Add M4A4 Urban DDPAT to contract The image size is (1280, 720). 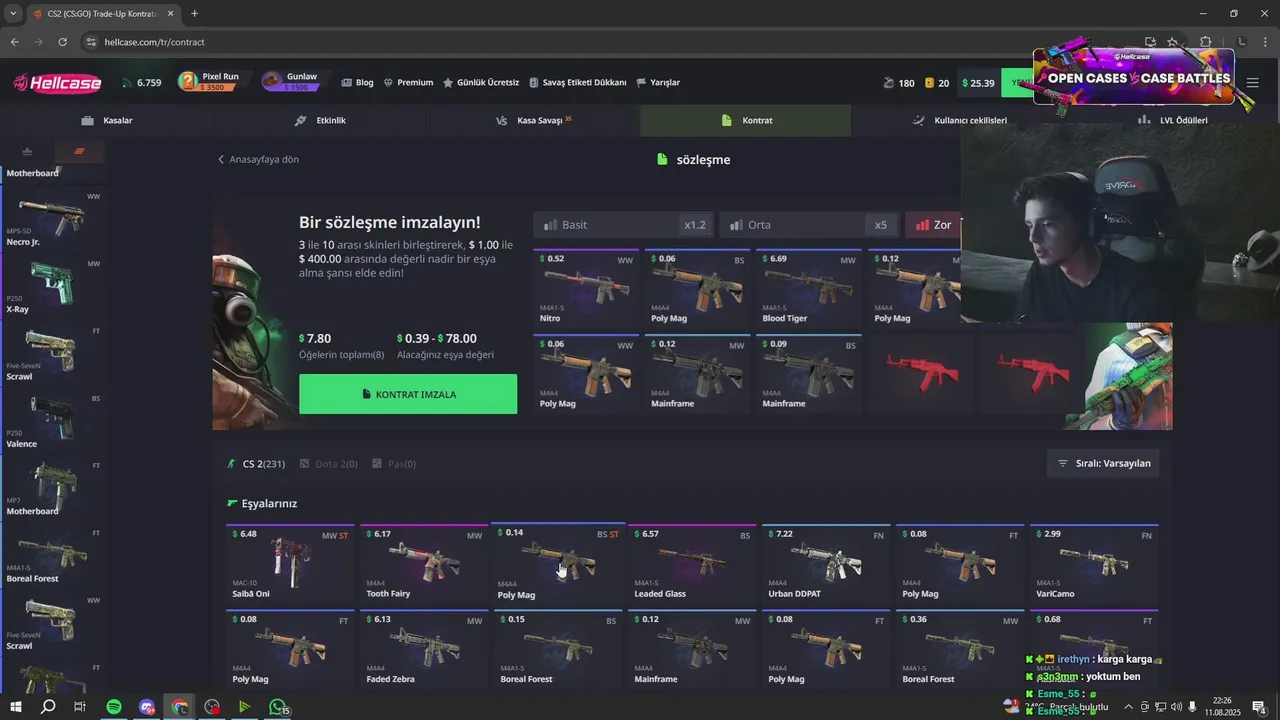(826, 564)
